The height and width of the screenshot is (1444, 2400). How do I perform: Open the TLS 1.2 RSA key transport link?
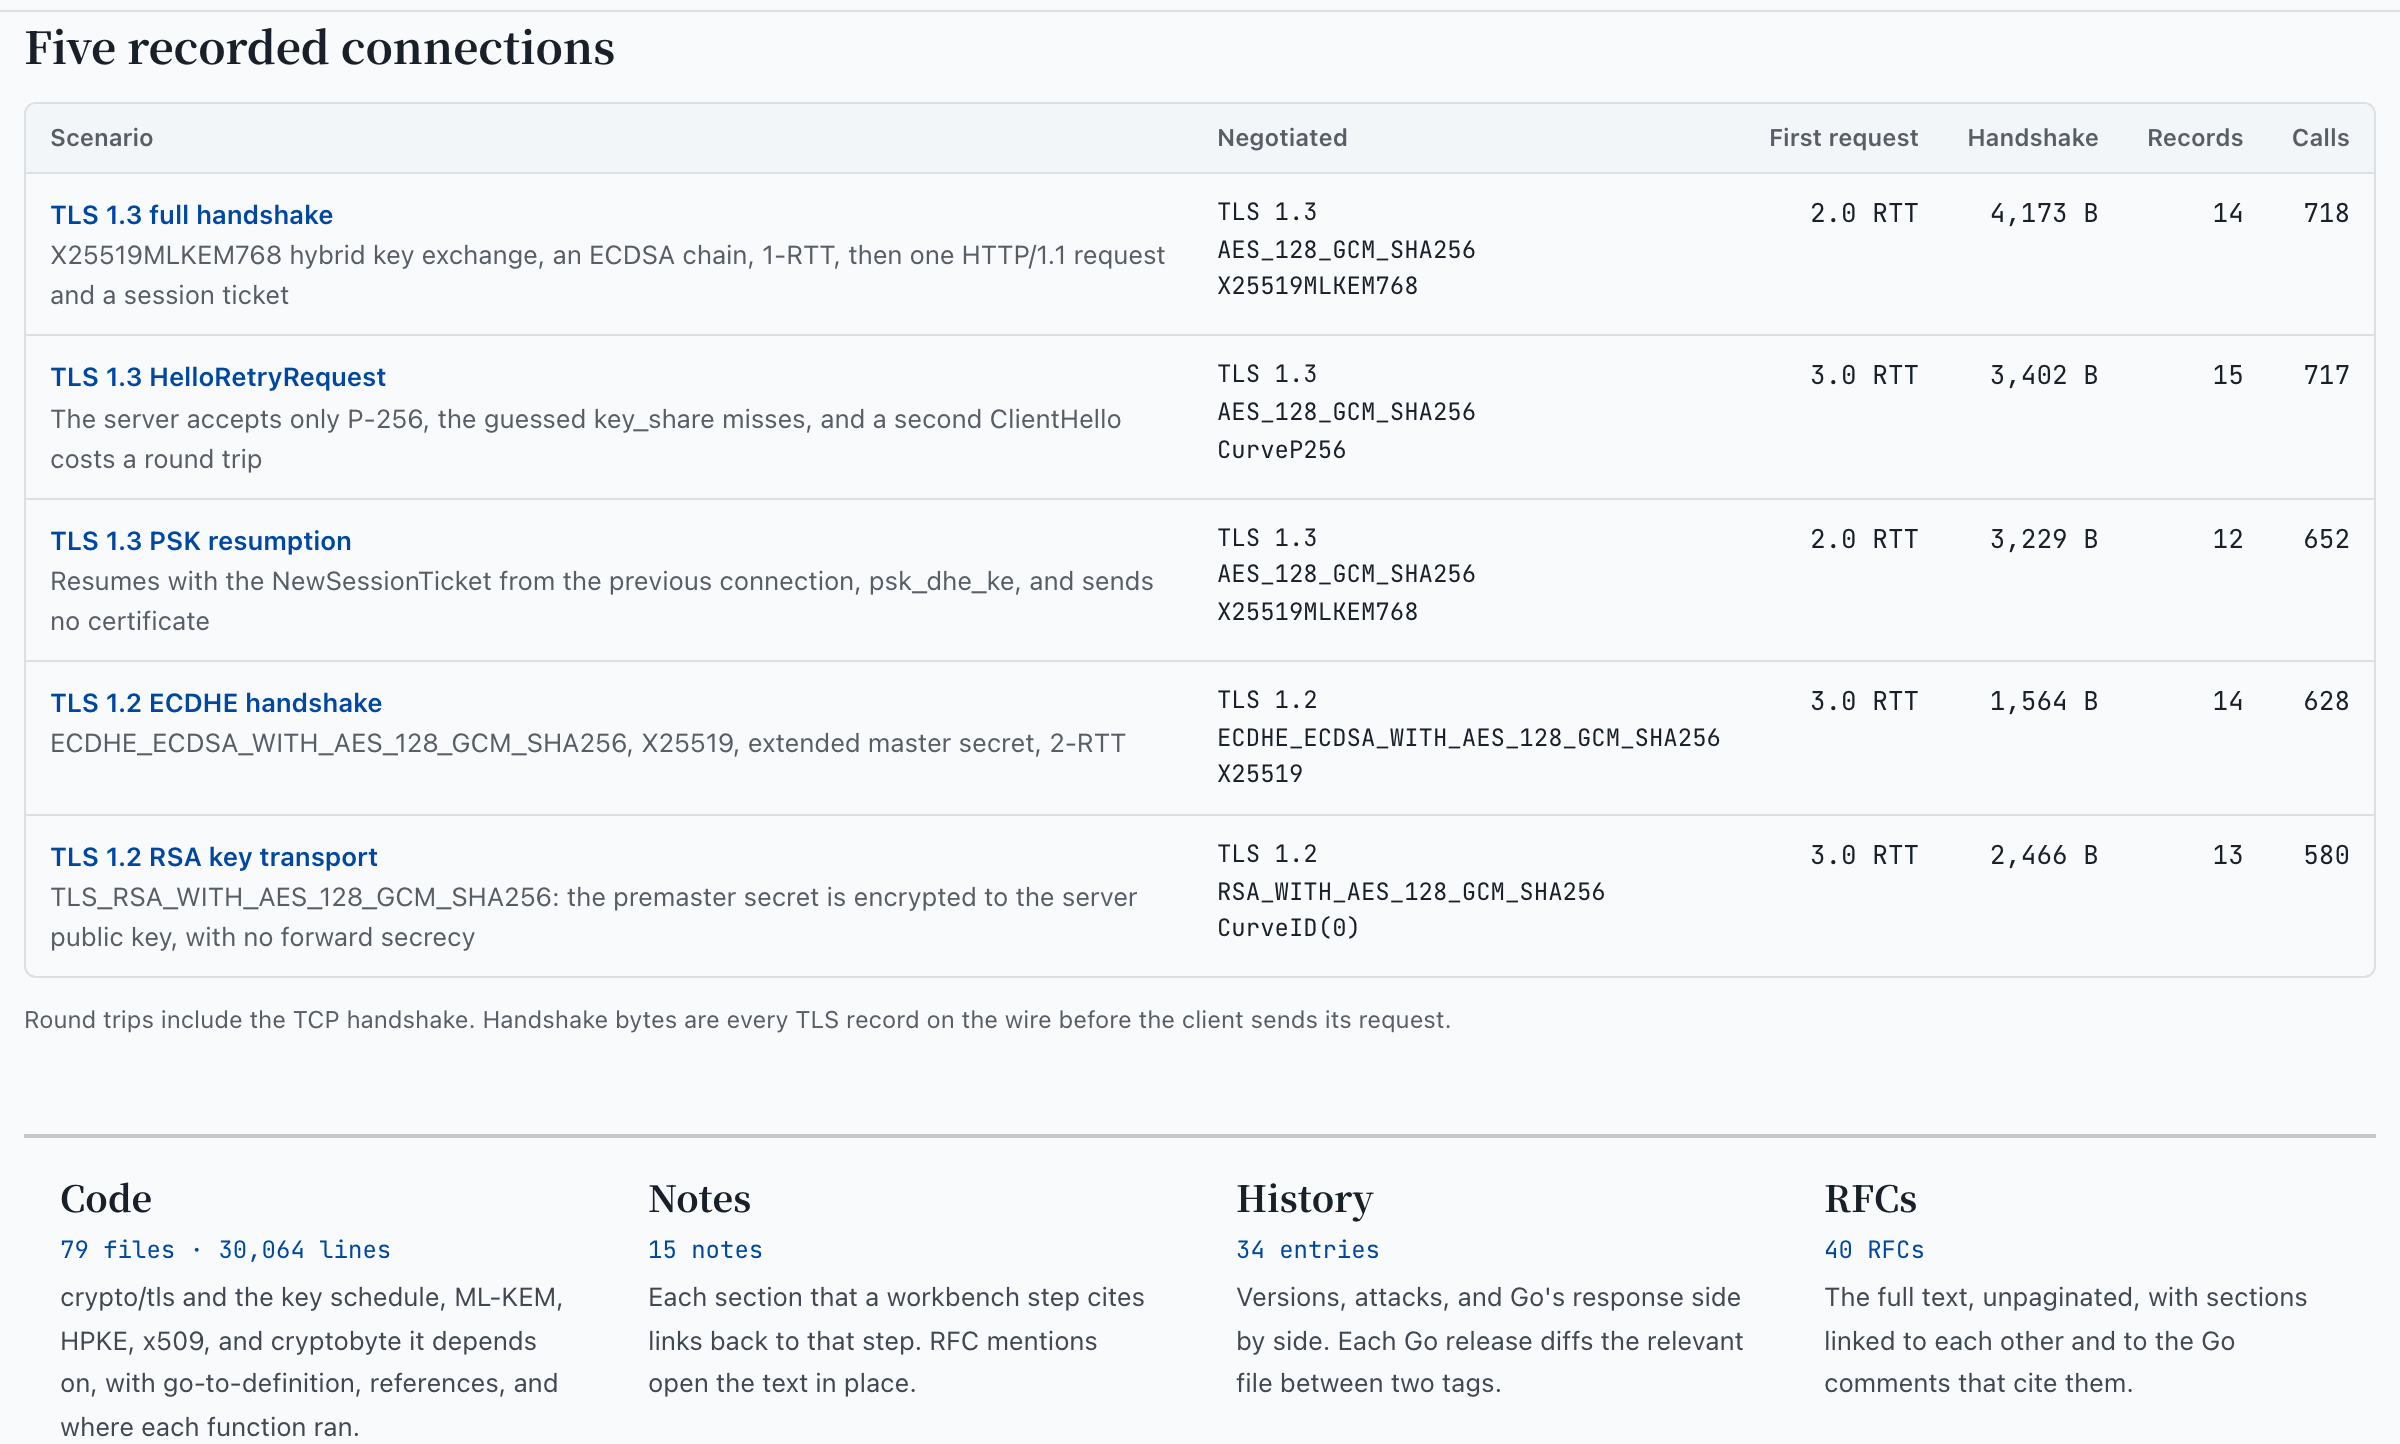[214, 857]
